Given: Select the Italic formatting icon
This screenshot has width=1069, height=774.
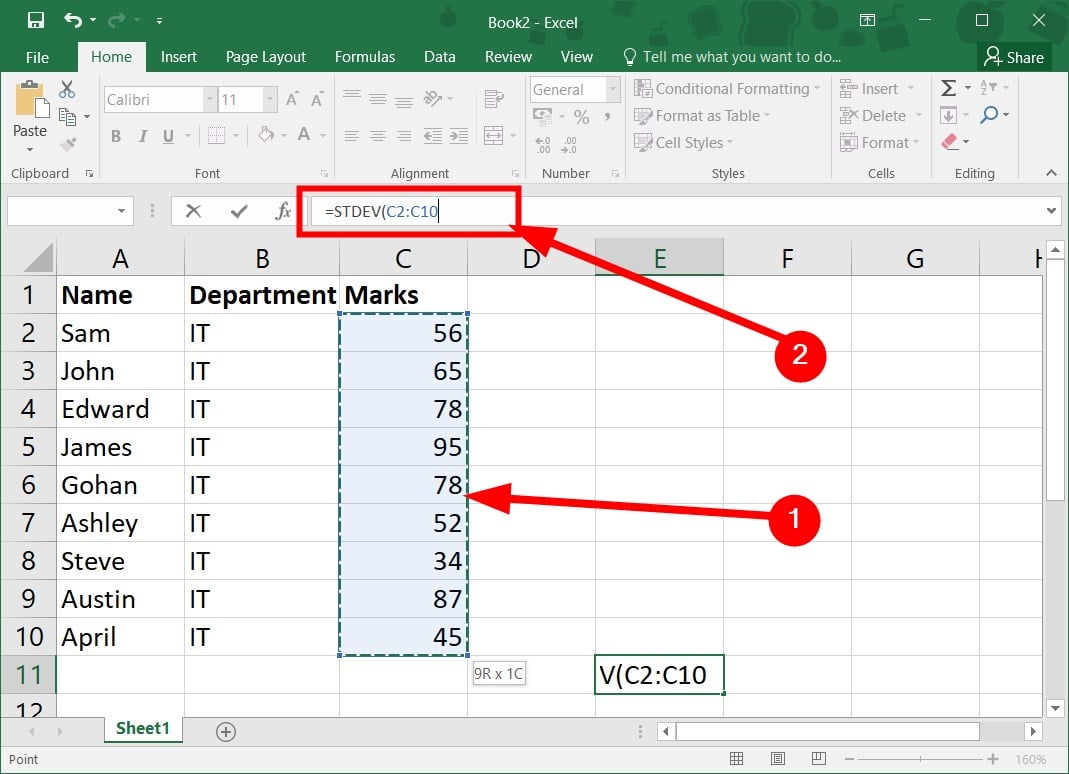Looking at the screenshot, I should pyautogui.click(x=143, y=135).
